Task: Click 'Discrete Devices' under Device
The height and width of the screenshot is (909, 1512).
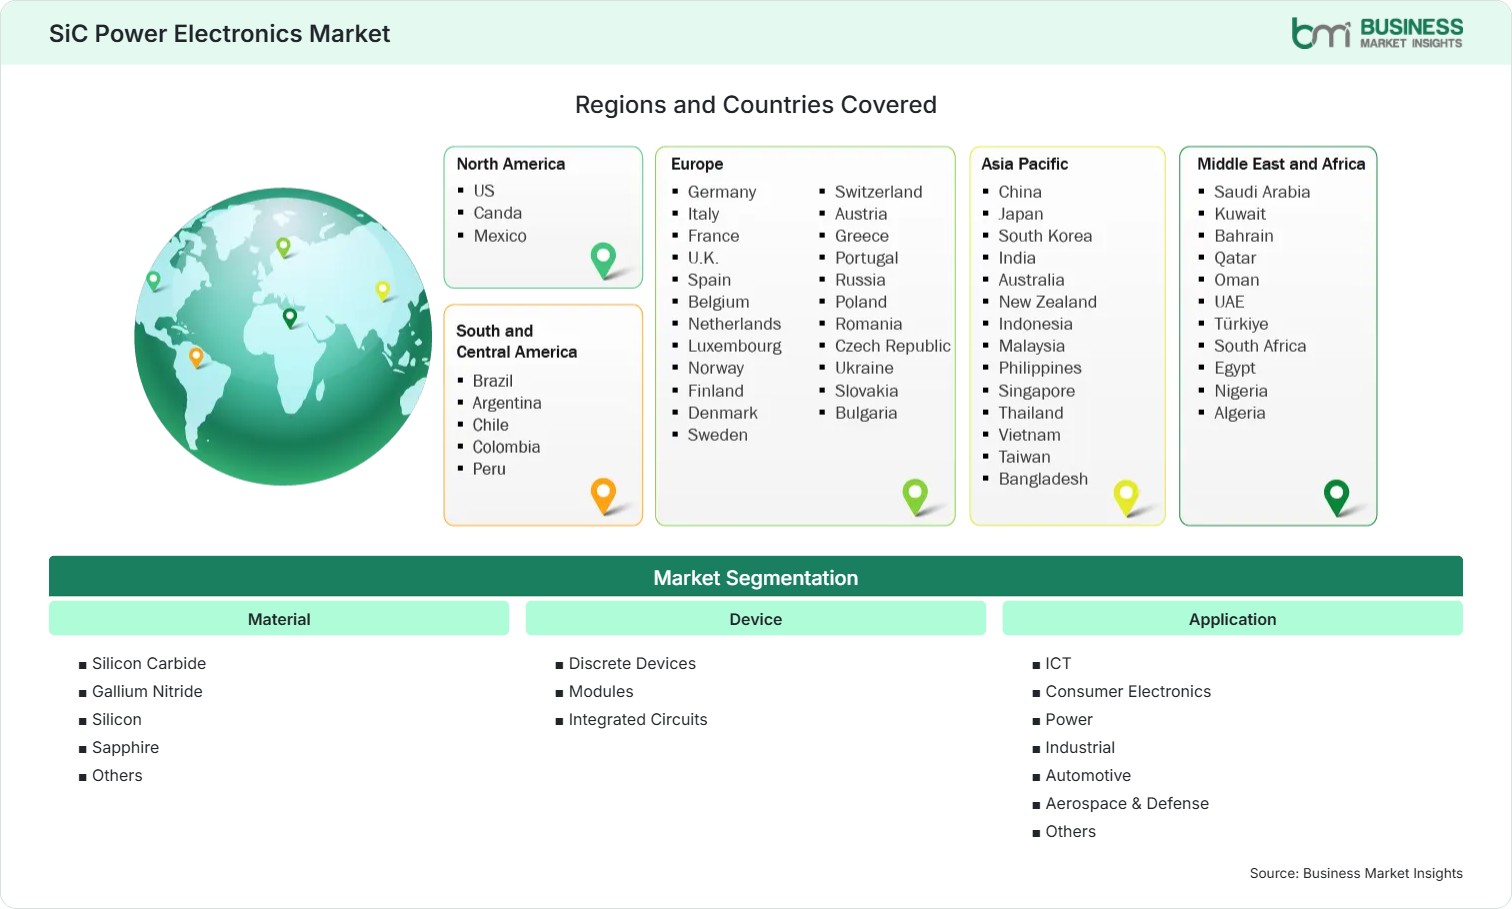Action: pos(632,663)
